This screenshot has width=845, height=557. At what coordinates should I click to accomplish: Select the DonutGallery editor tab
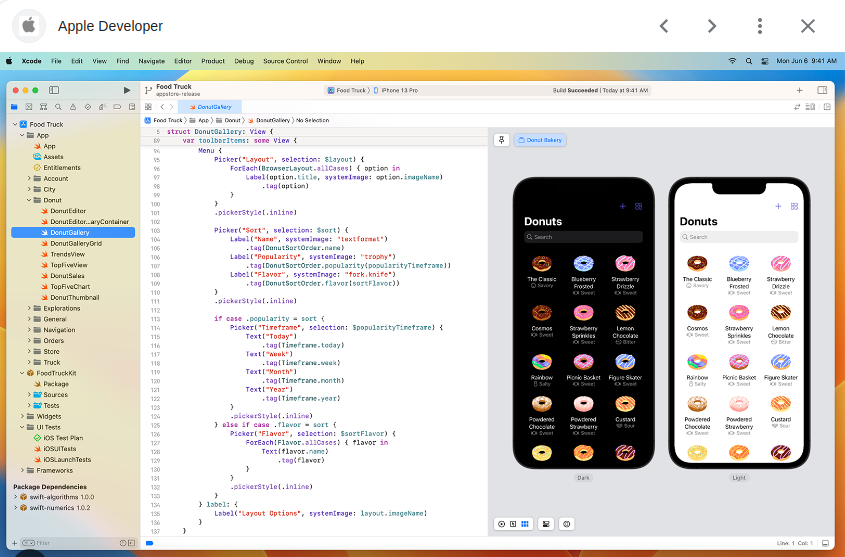(x=210, y=107)
